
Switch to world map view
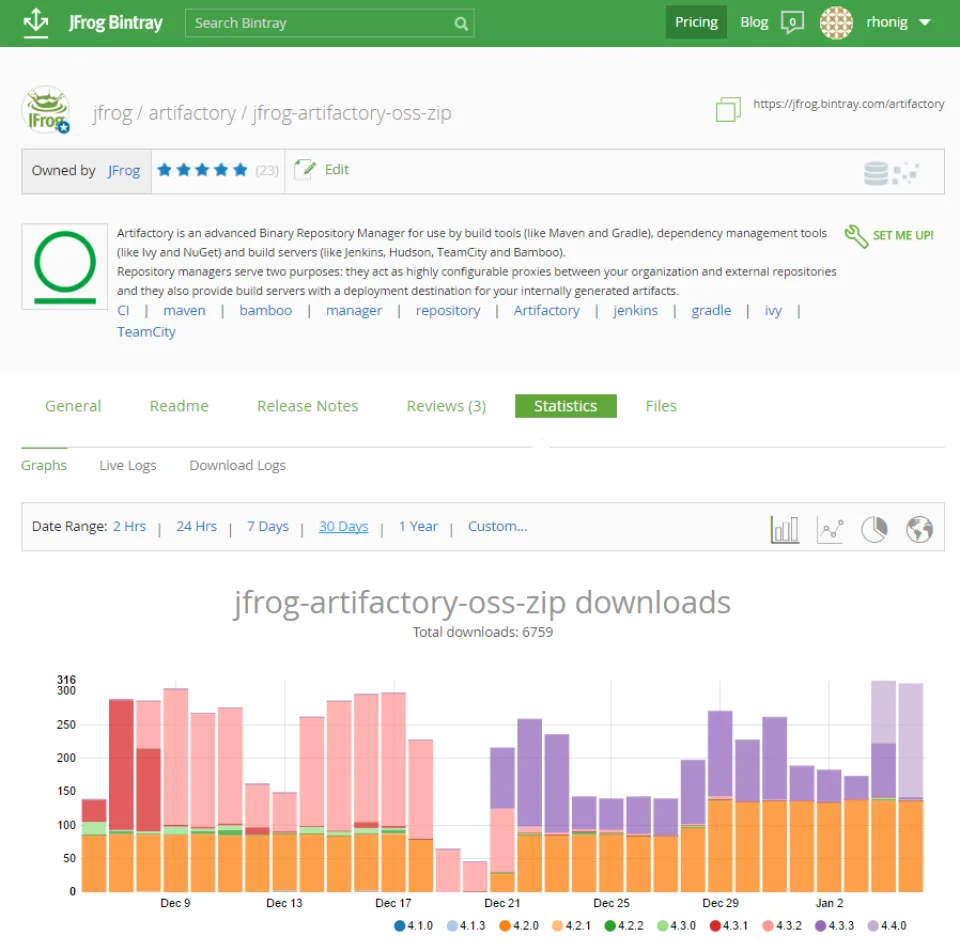click(919, 529)
